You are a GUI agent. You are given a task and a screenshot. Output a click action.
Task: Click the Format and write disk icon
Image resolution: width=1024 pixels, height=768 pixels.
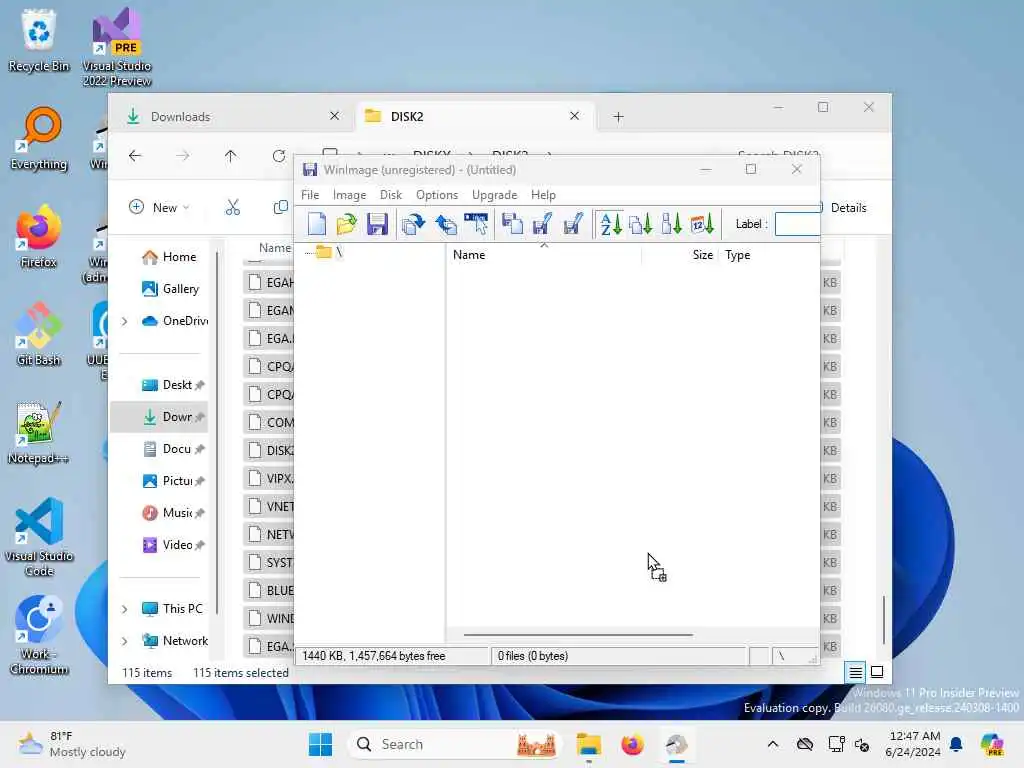click(573, 224)
